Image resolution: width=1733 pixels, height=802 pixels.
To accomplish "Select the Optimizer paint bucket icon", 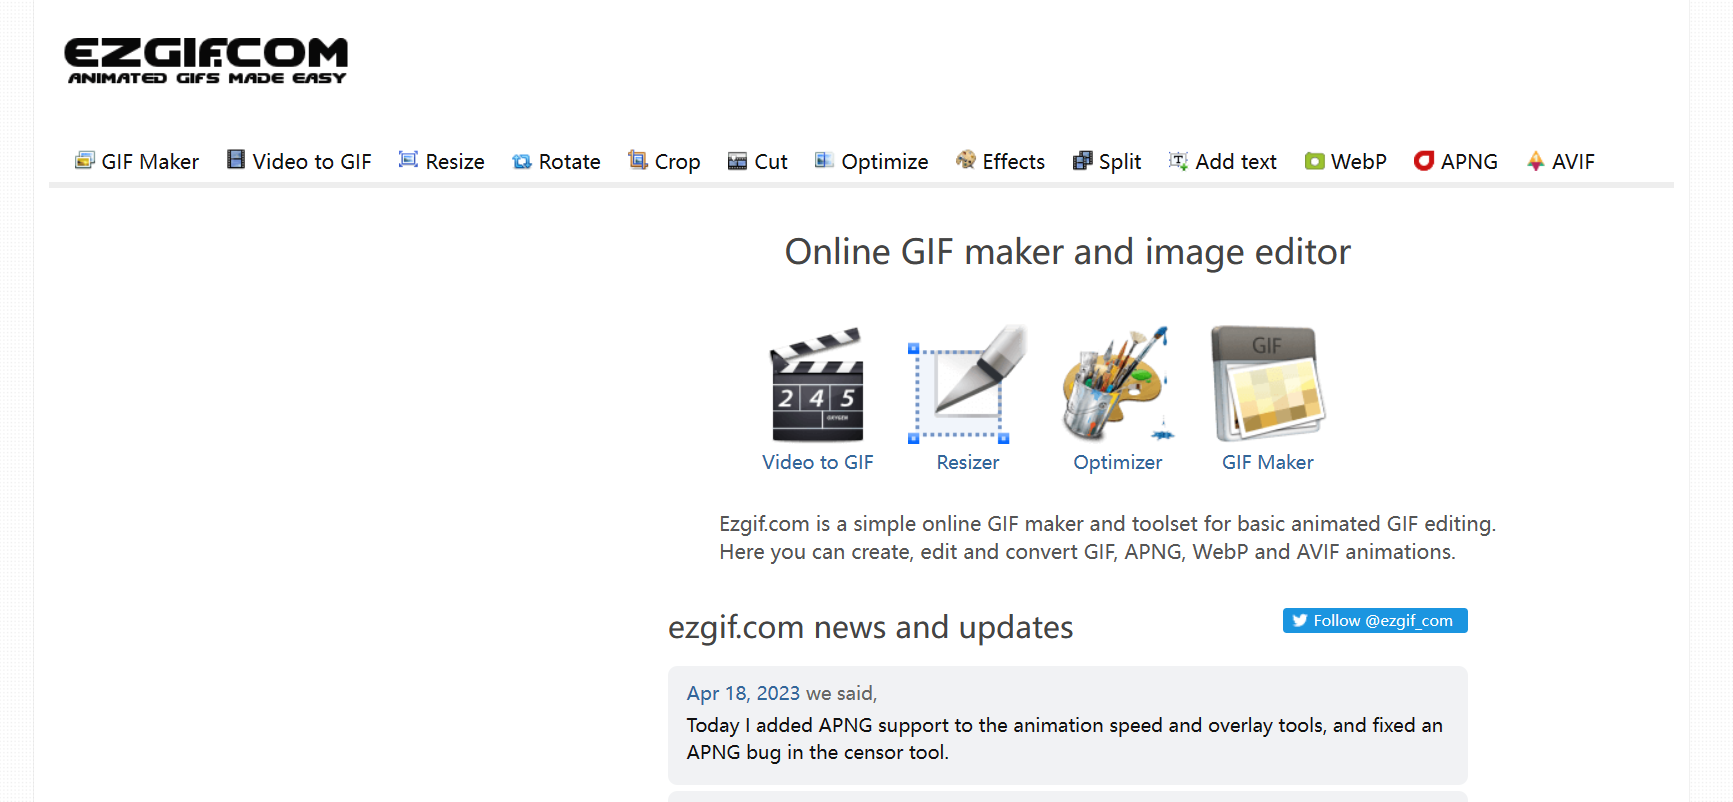I will (1117, 385).
